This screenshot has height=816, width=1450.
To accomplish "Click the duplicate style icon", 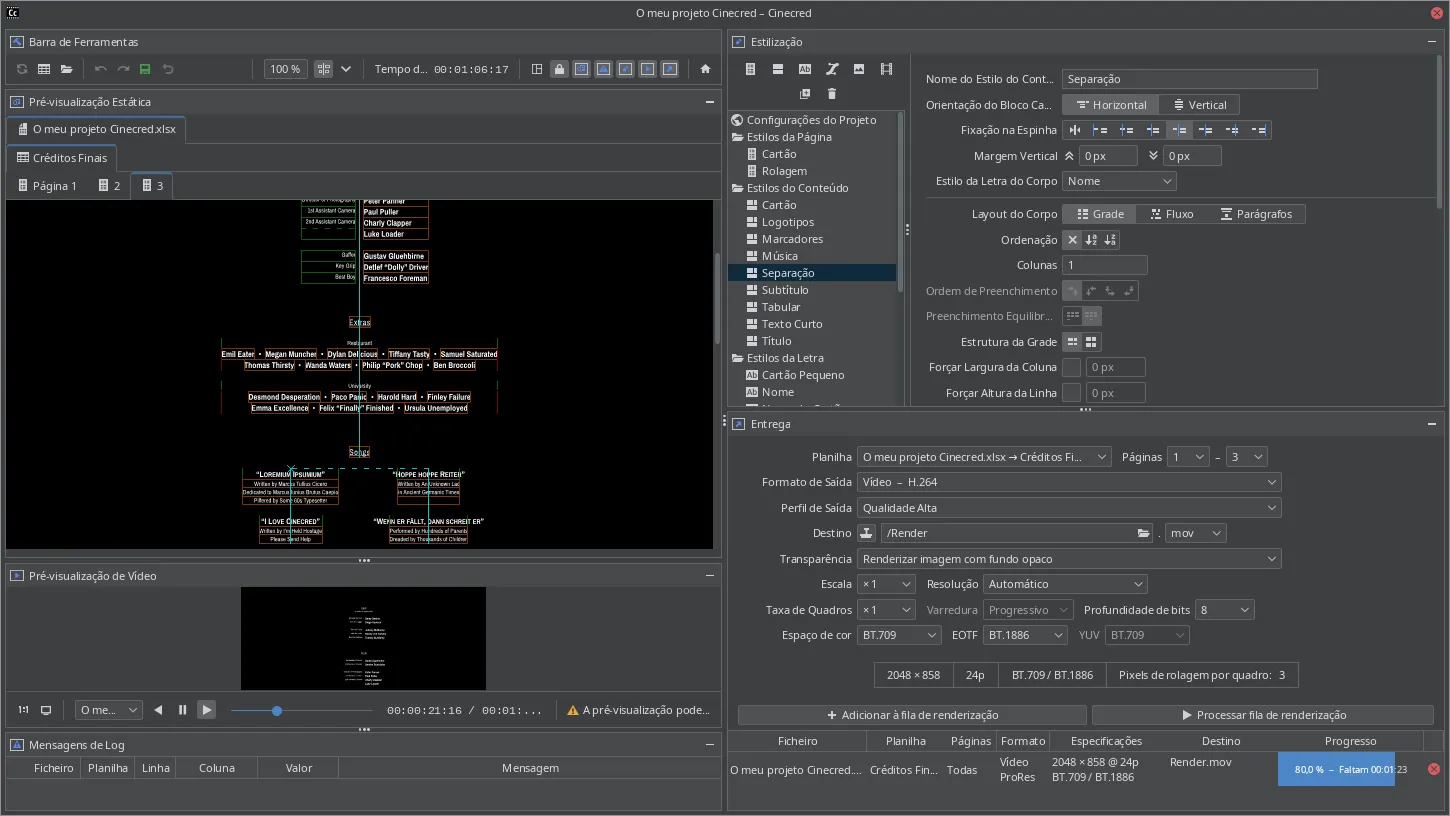I will pyautogui.click(x=804, y=94).
